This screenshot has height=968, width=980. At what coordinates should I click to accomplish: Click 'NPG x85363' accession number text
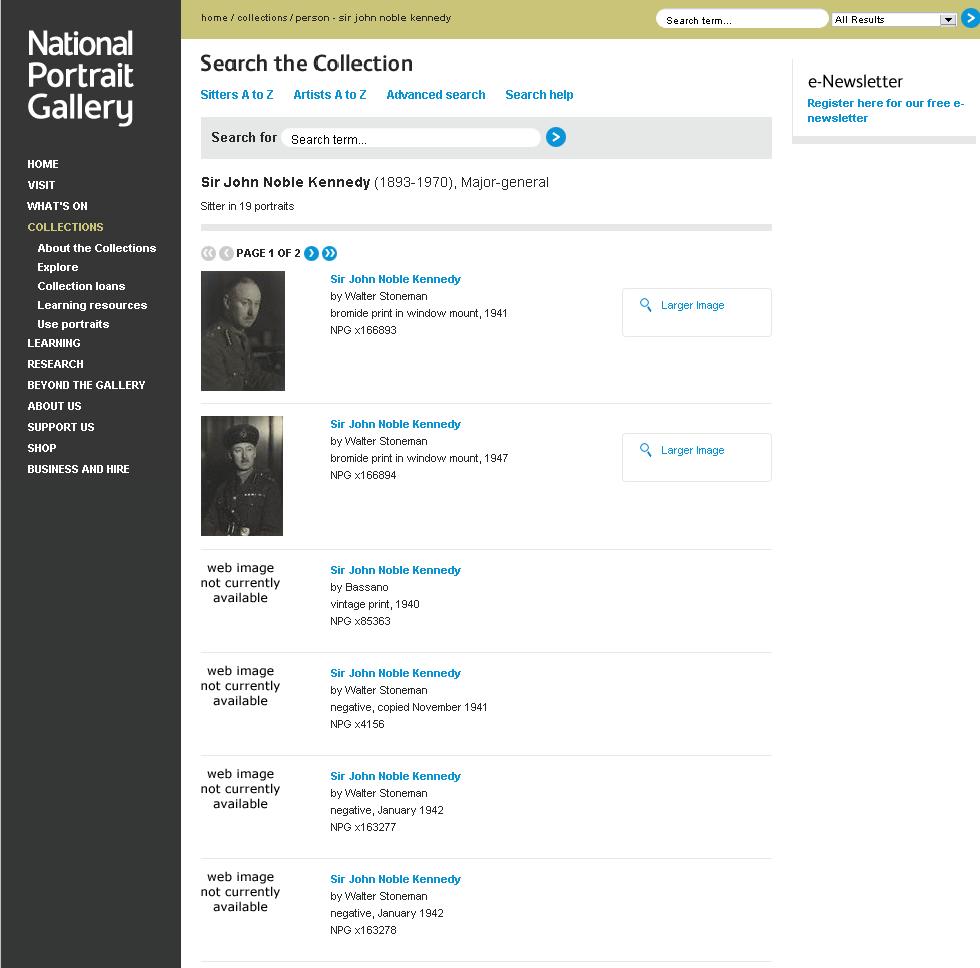(360, 621)
